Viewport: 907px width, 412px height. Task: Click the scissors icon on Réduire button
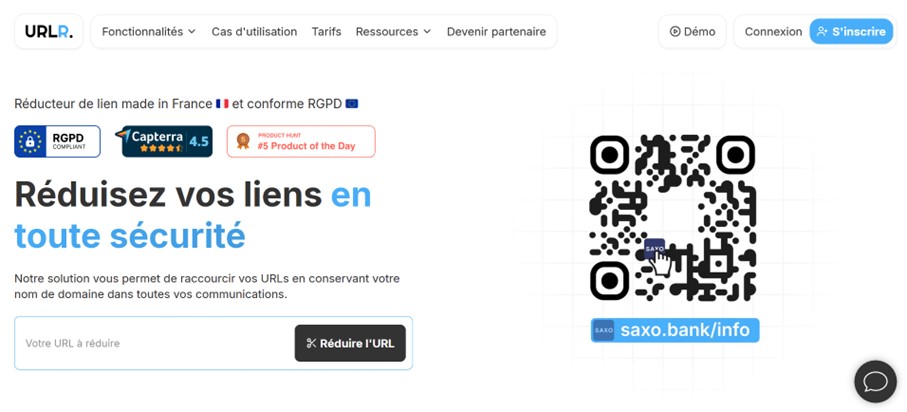point(311,343)
